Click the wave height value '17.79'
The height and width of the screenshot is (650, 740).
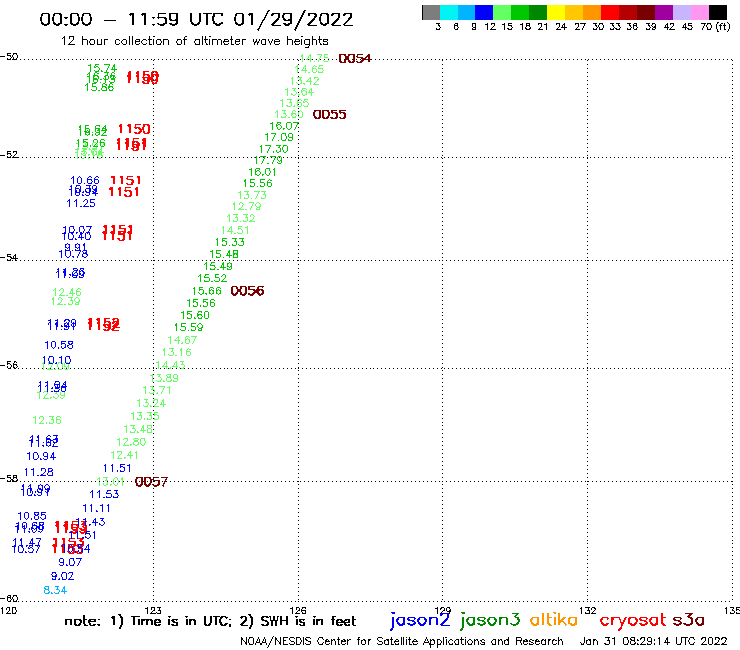(x=268, y=160)
